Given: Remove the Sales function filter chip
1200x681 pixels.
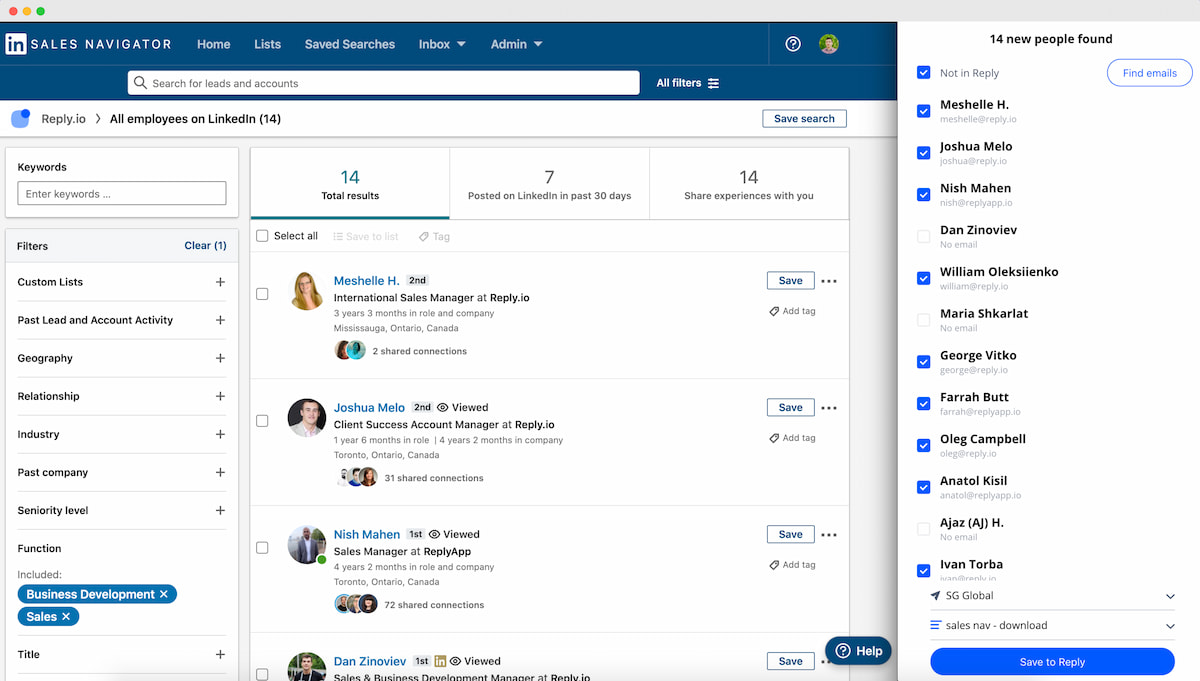Looking at the screenshot, I should pos(66,617).
